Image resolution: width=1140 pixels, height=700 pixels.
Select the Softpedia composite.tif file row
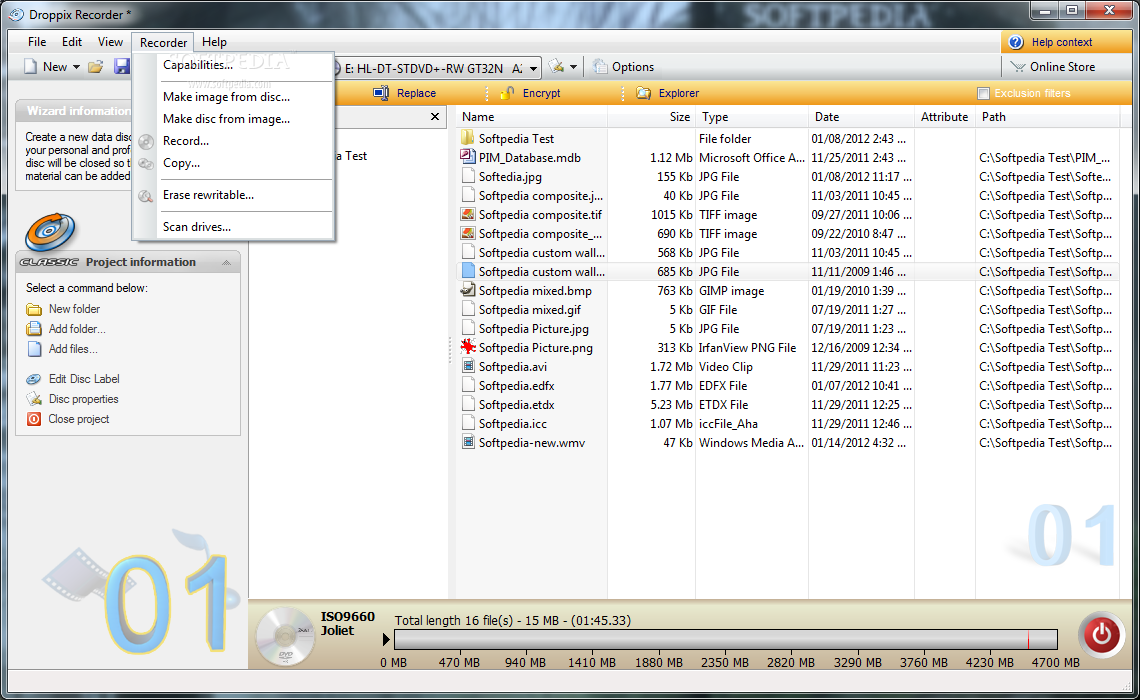tap(787, 214)
